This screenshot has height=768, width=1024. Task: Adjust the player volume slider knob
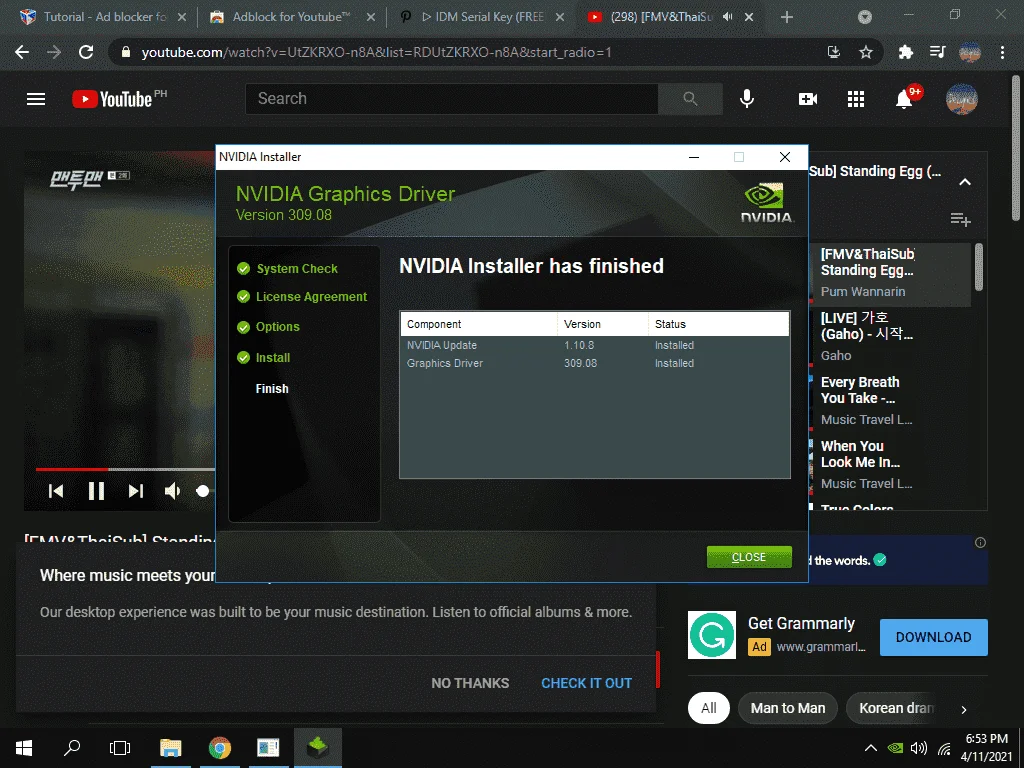(203, 491)
